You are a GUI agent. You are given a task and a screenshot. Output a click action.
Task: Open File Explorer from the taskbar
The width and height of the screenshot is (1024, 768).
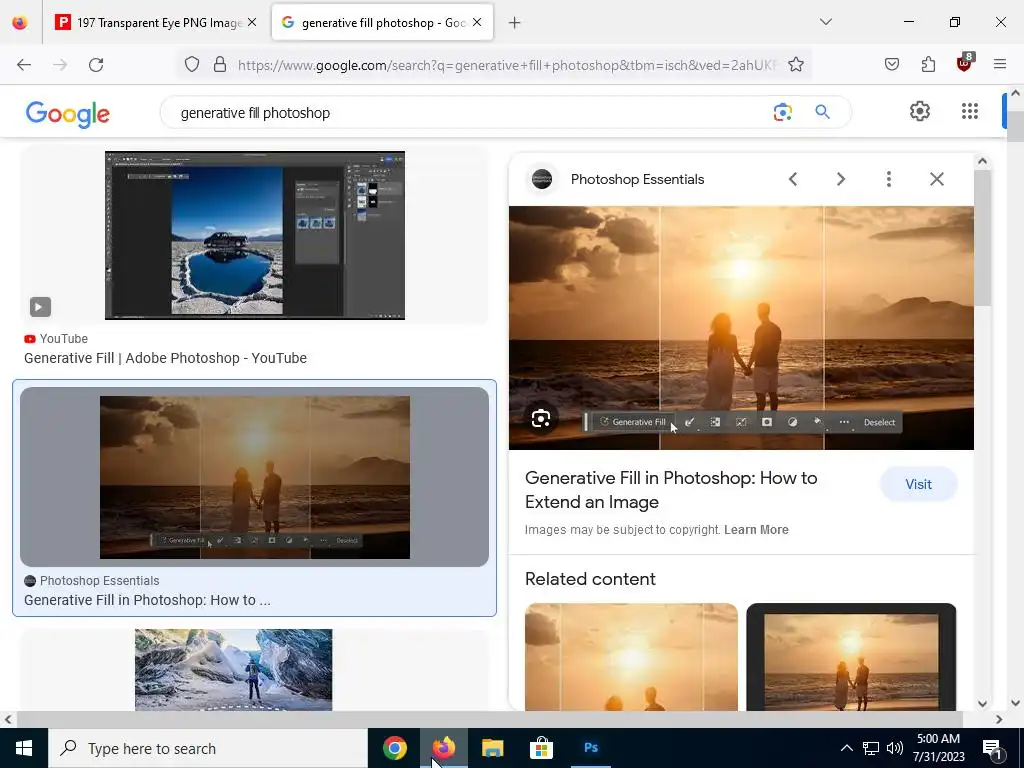[492, 748]
